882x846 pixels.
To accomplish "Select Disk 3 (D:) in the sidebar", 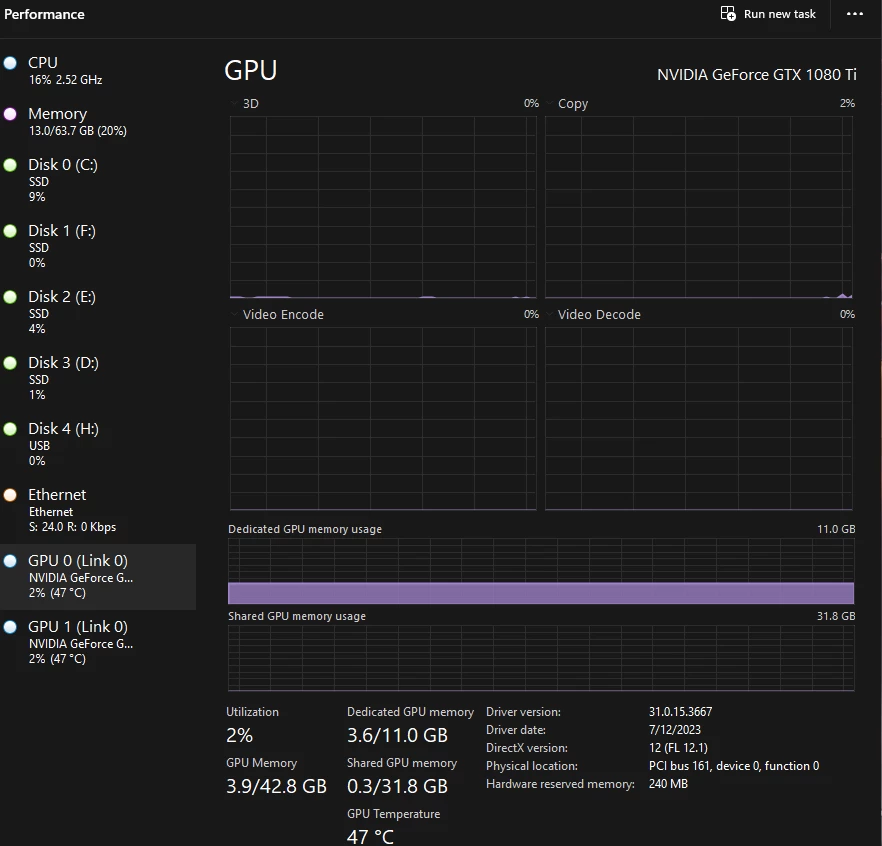I will coord(98,377).
